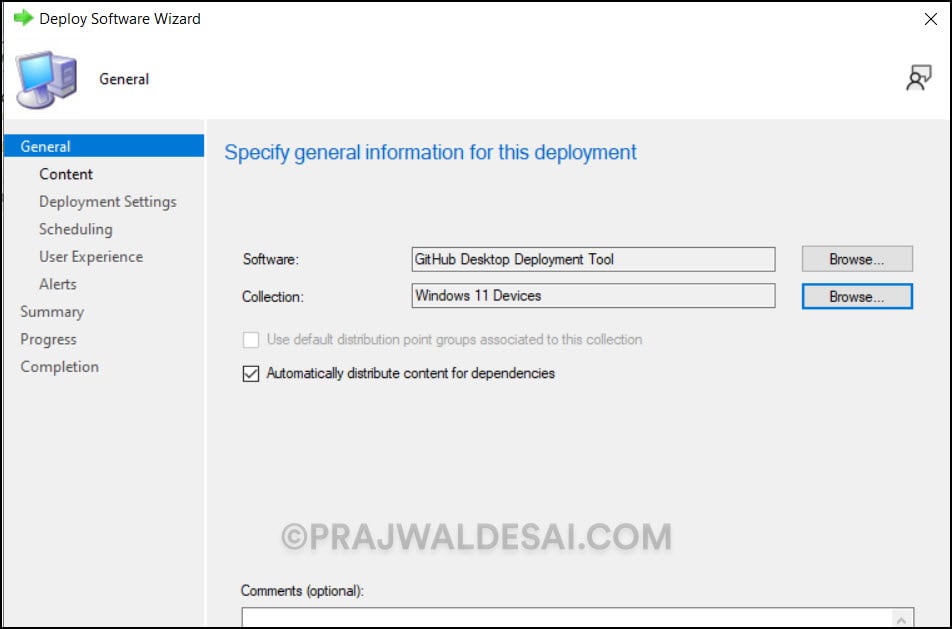Go to Deployment Settings step

click(107, 202)
